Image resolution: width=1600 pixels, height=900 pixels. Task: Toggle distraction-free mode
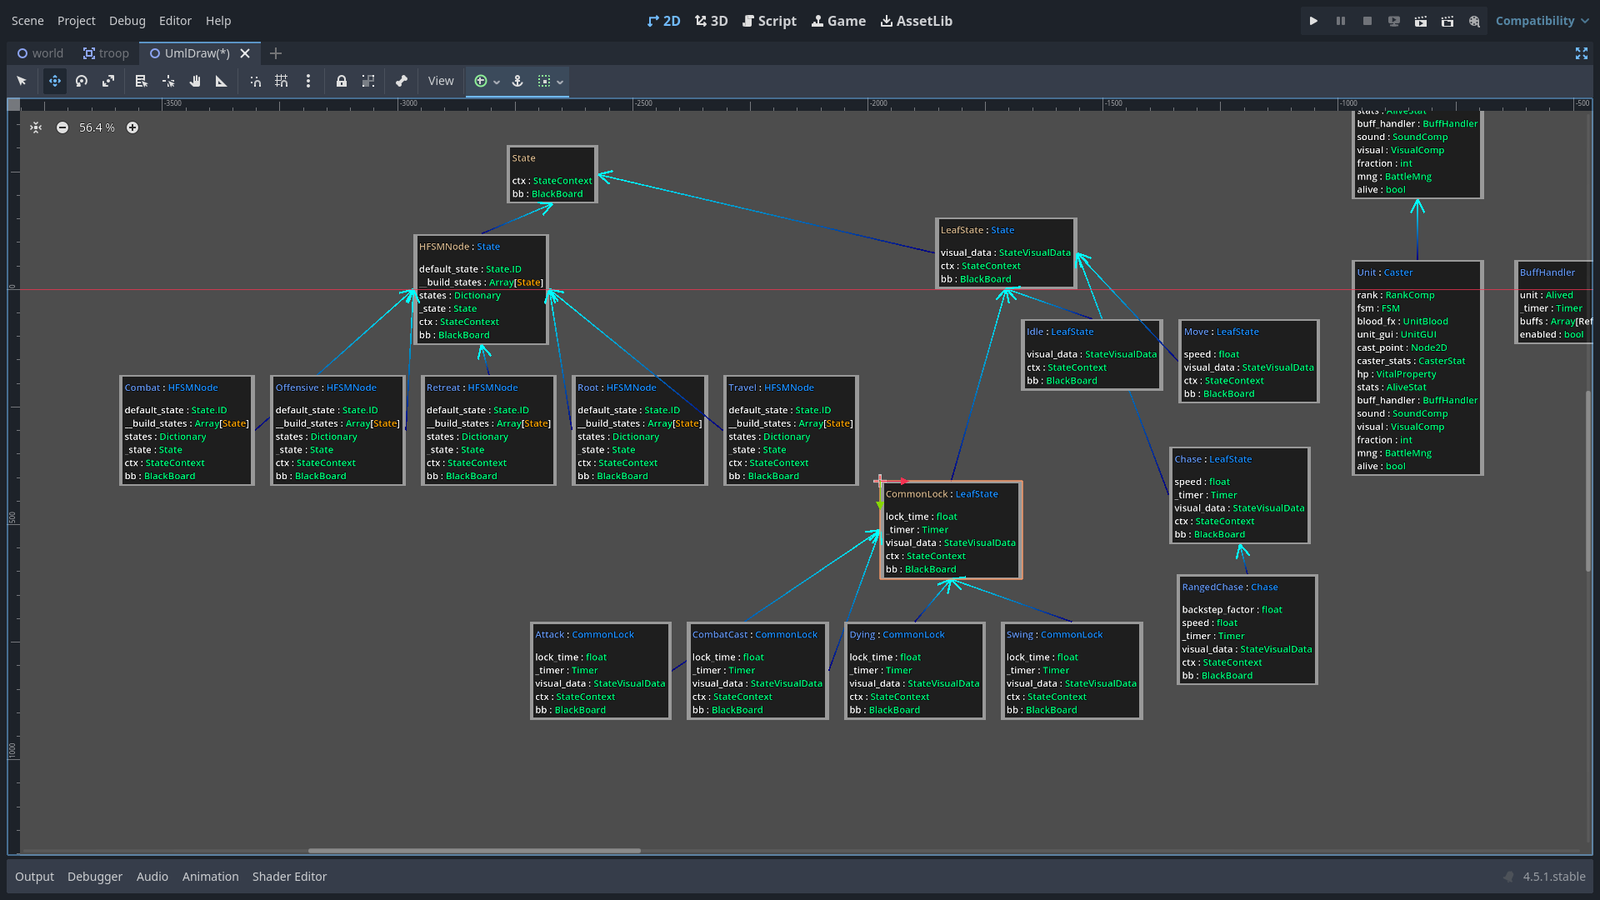click(1581, 53)
